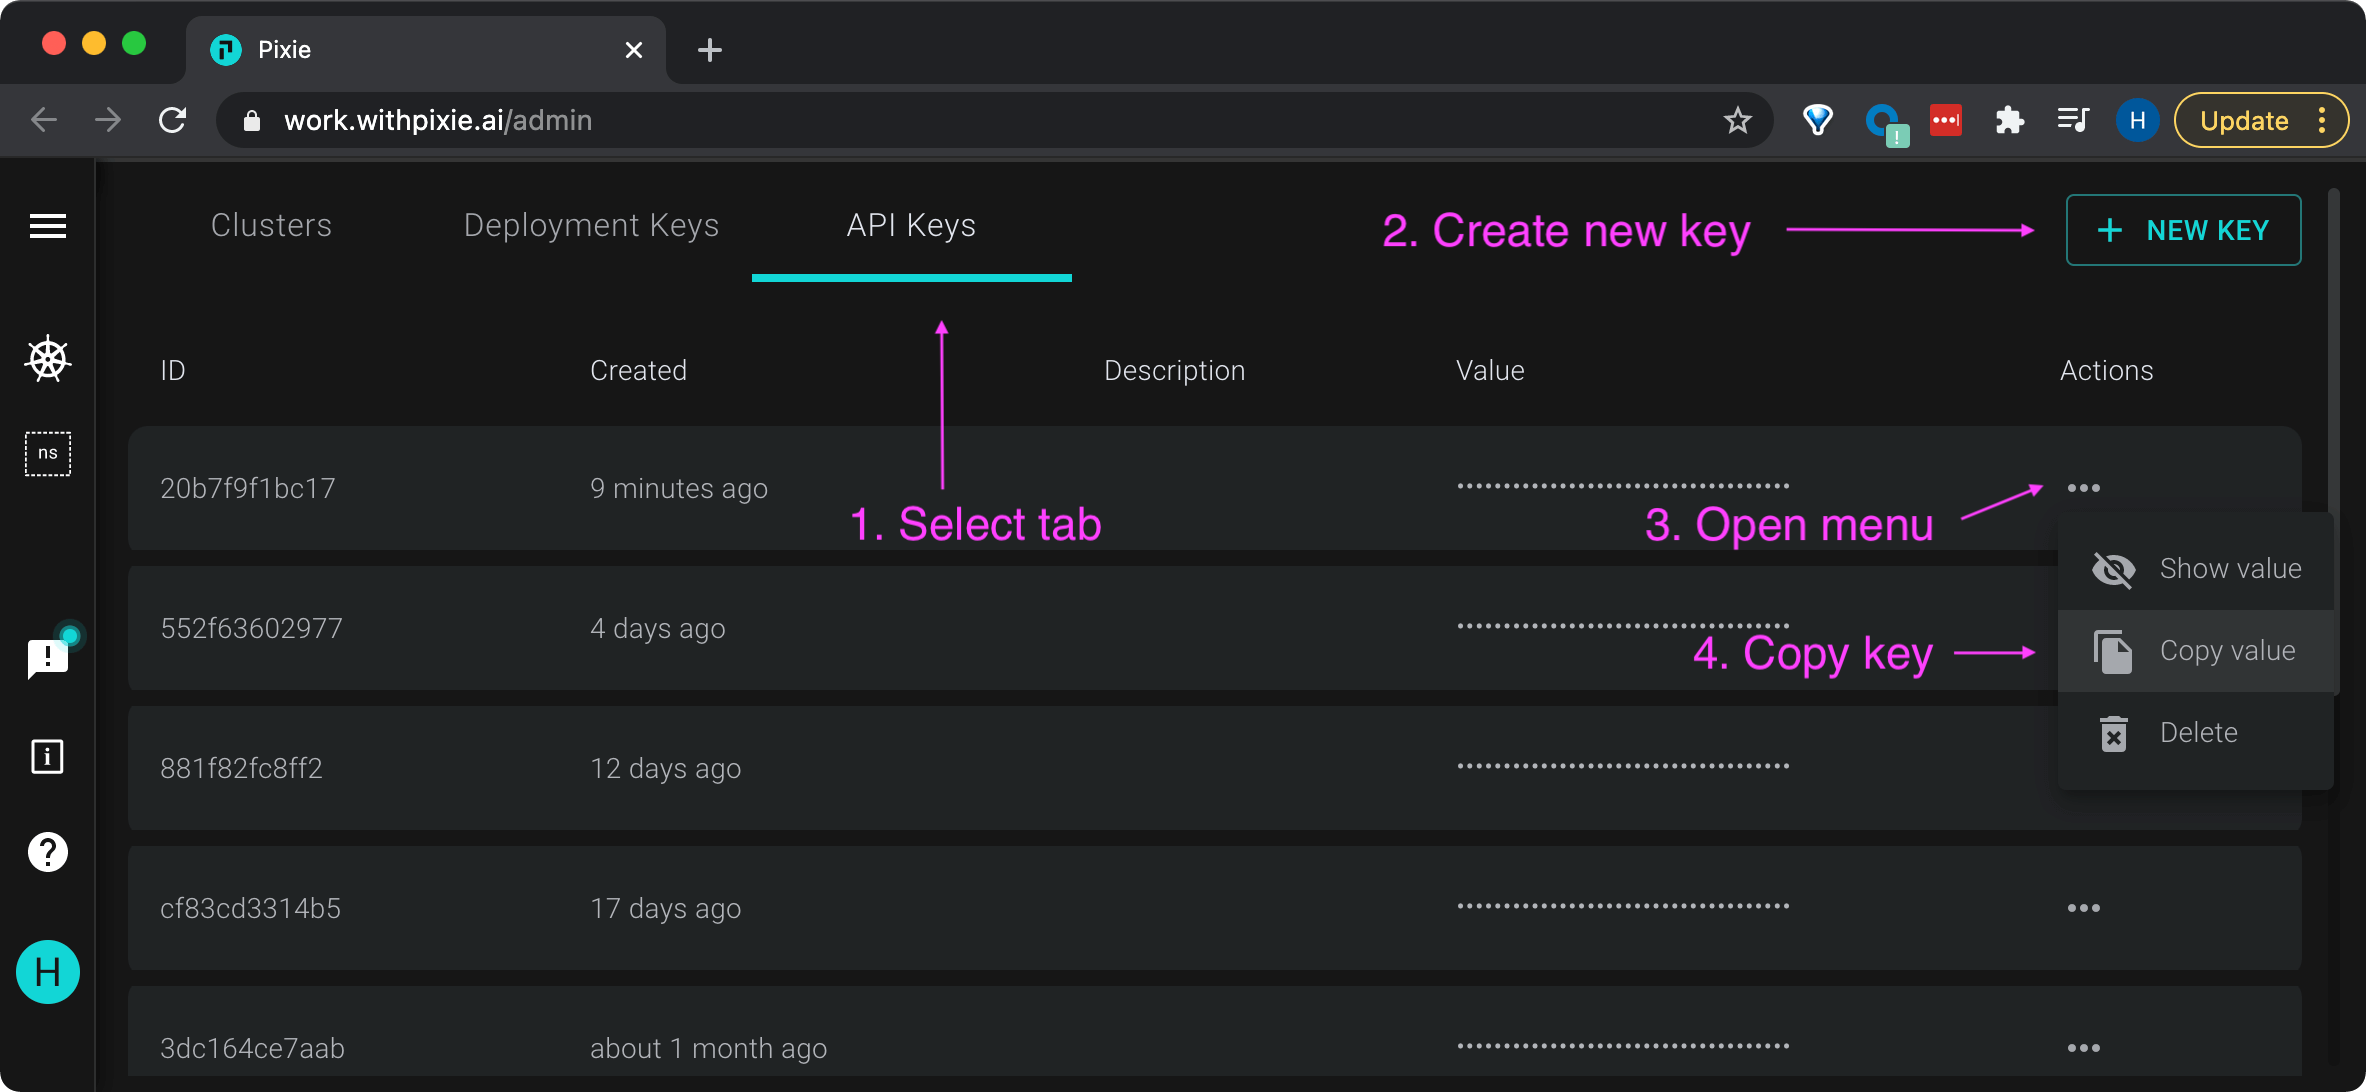Viewport: 2366px width, 1092px height.
Task: Open the browser extensions puzzle icon
Action: tap(2009, 121)
